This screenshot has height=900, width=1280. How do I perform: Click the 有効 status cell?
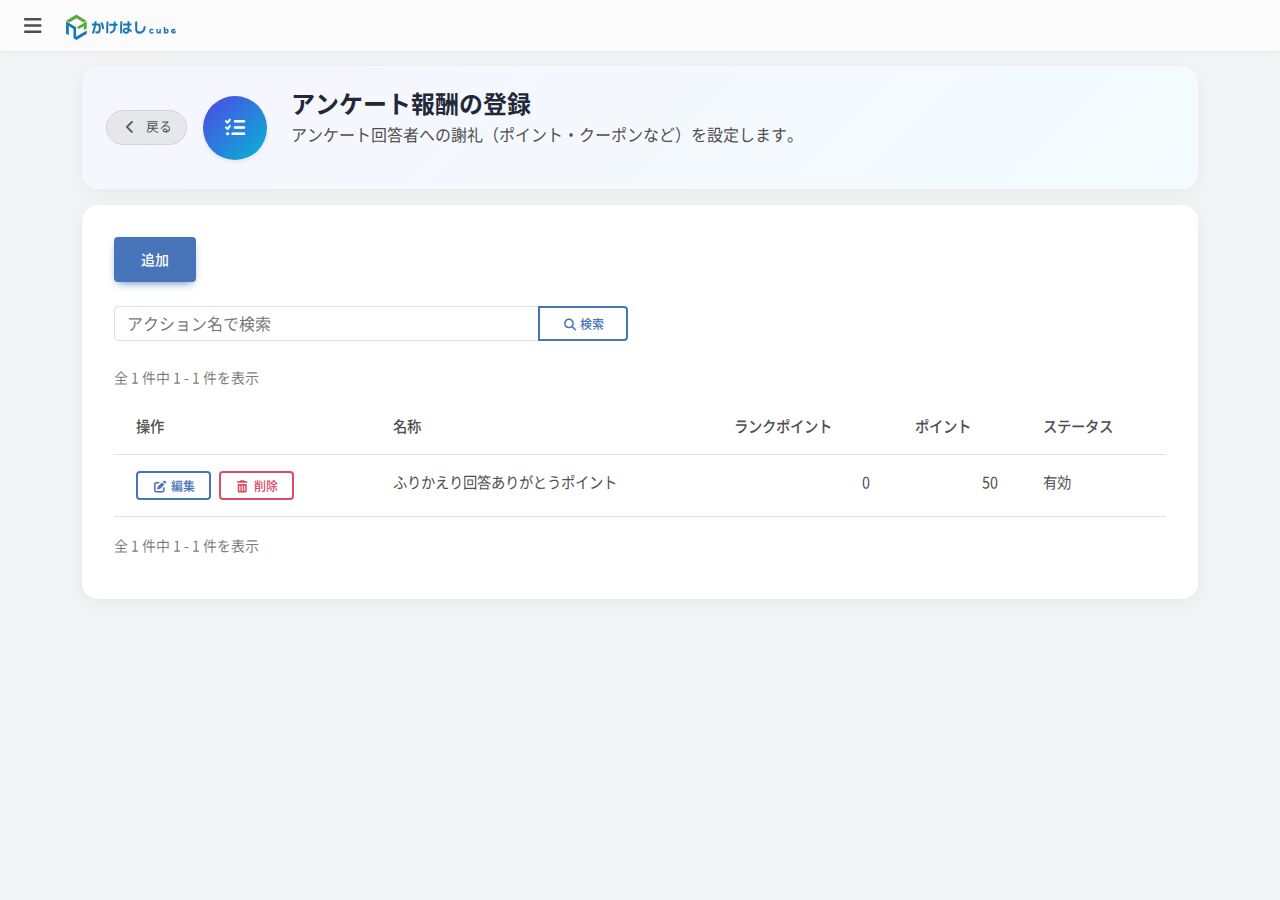tap(1057, 483)
